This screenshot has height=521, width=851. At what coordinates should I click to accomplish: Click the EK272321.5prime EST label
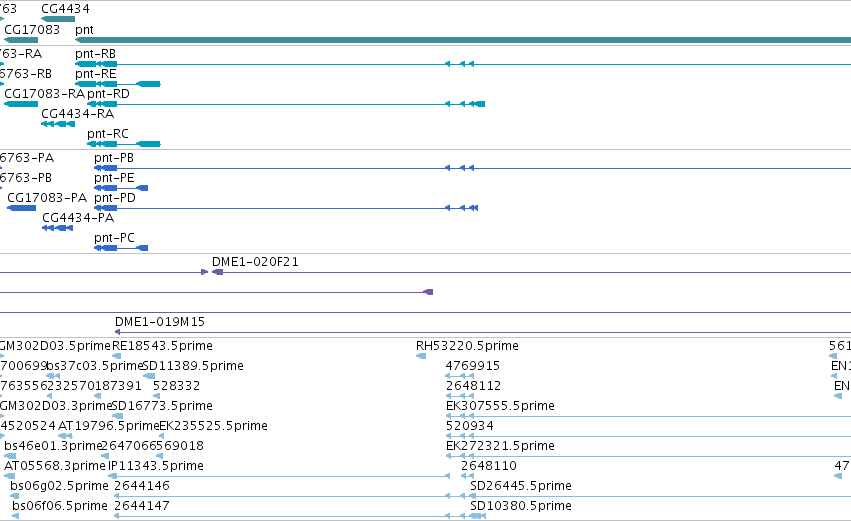pyautogui.click(x=500, y=447)
